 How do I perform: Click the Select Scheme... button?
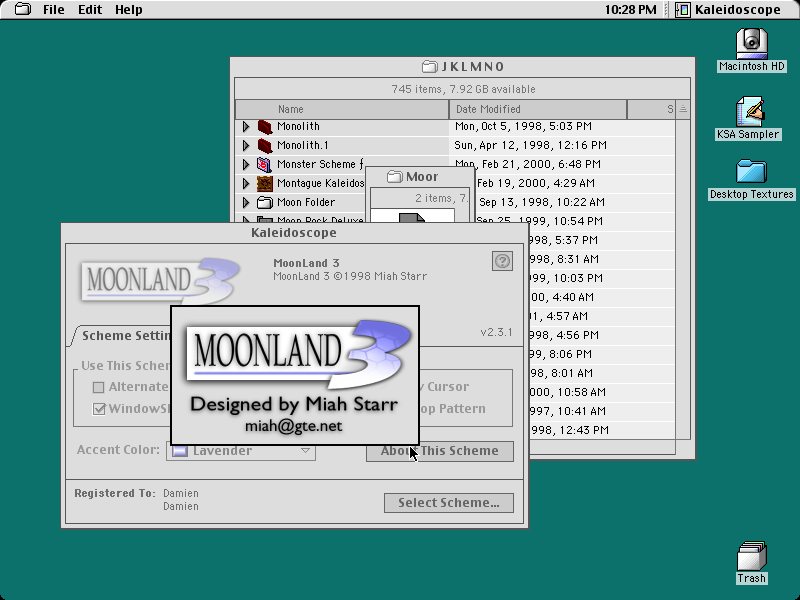coord(448,503)
